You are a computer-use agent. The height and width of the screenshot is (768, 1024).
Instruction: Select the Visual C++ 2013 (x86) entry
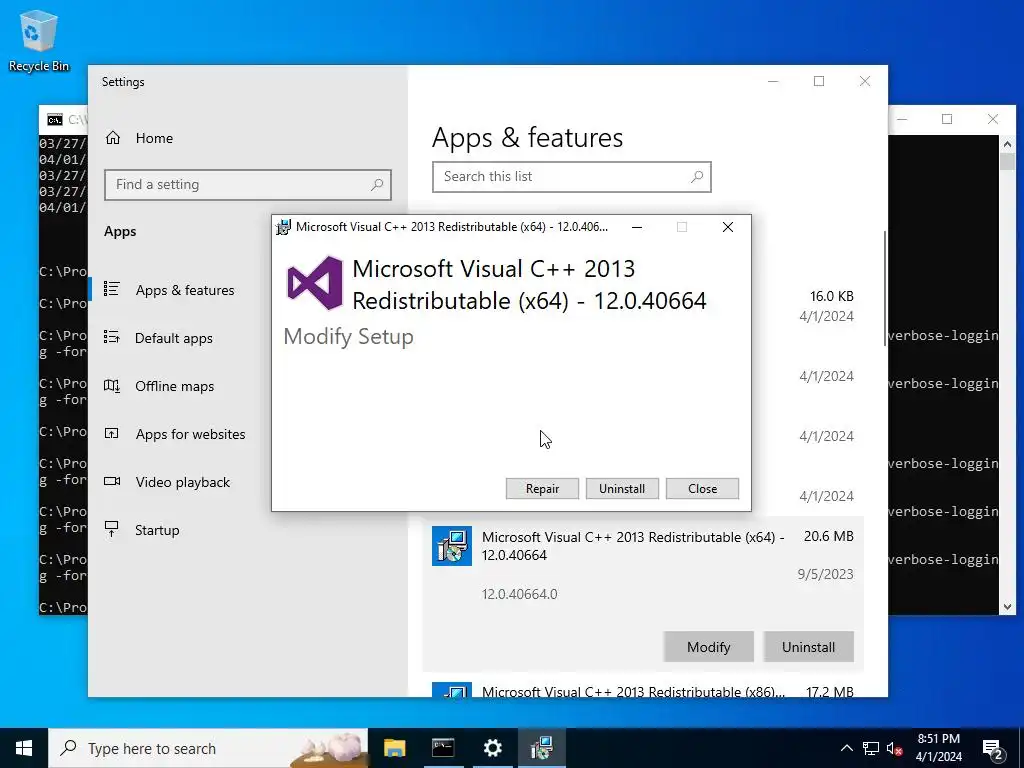[x=643, y=690]
